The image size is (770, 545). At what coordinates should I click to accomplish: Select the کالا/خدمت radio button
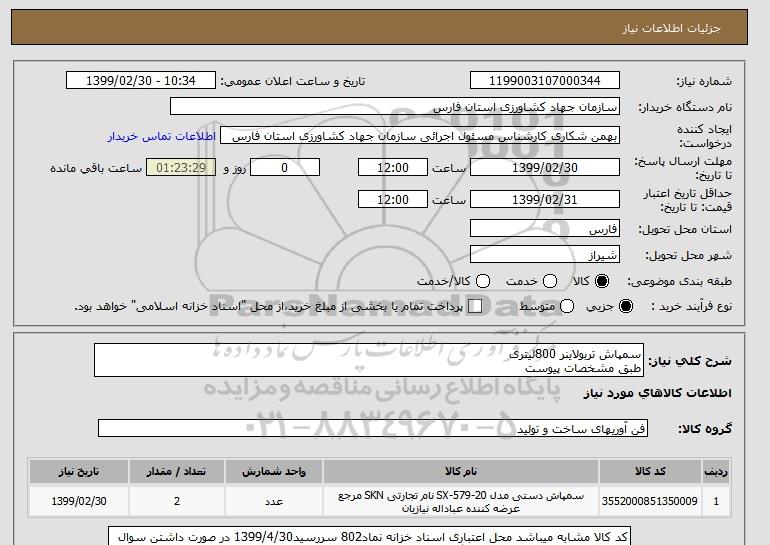coord(483,281)
